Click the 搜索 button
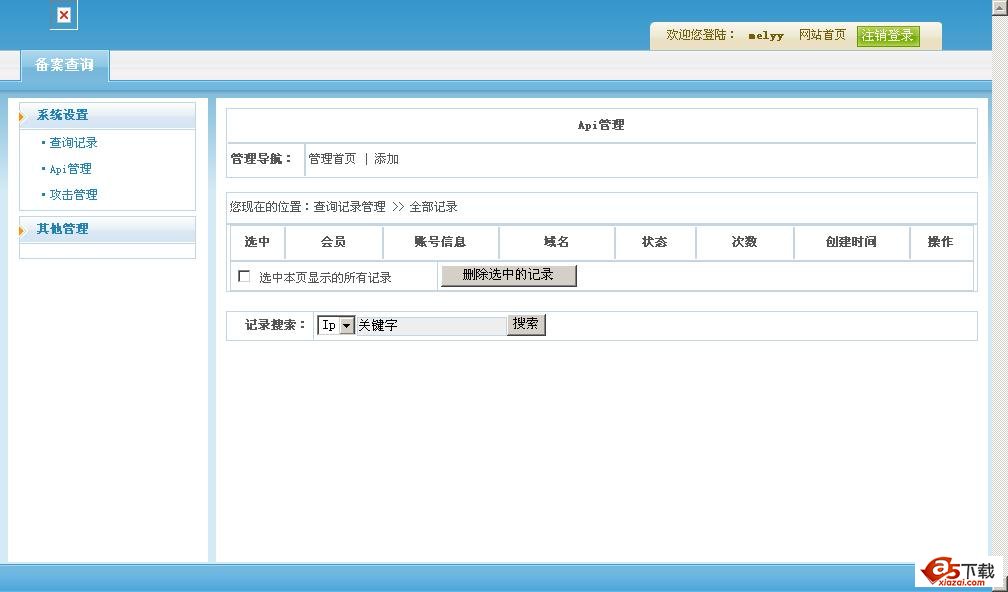This screenshot has height=592, width=1008. (526, 325)
